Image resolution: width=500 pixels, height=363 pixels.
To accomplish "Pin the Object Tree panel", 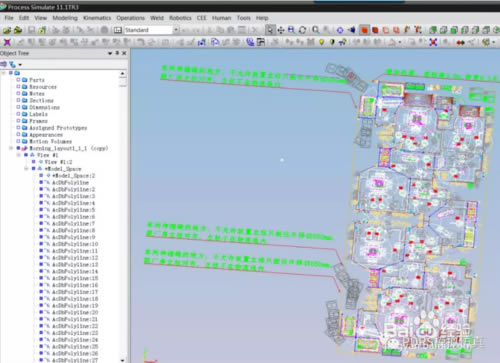I will tap(117, 53).
